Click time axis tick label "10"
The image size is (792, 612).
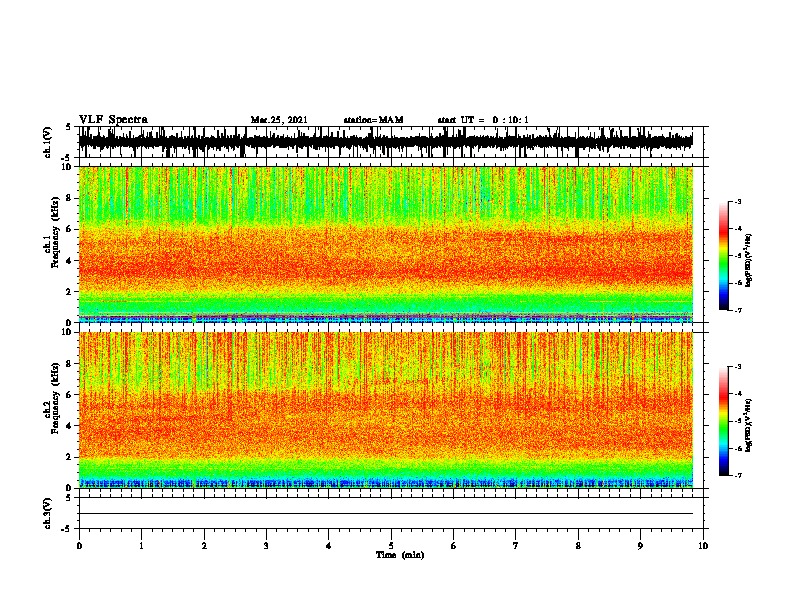703,546
